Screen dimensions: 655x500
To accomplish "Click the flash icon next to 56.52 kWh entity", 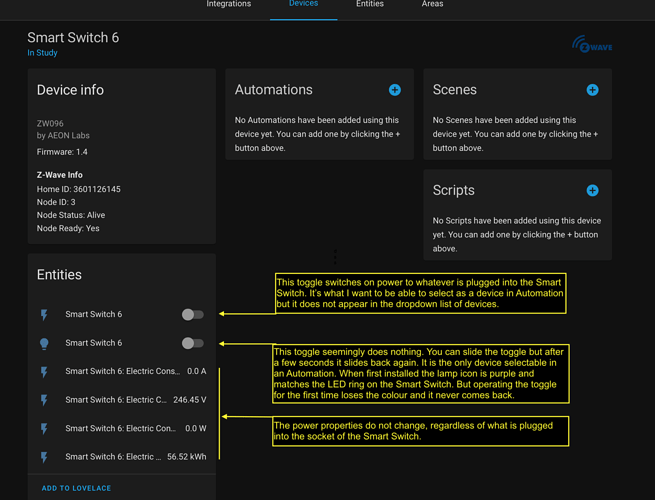I will pyautogui.click(x=44, y=457).
